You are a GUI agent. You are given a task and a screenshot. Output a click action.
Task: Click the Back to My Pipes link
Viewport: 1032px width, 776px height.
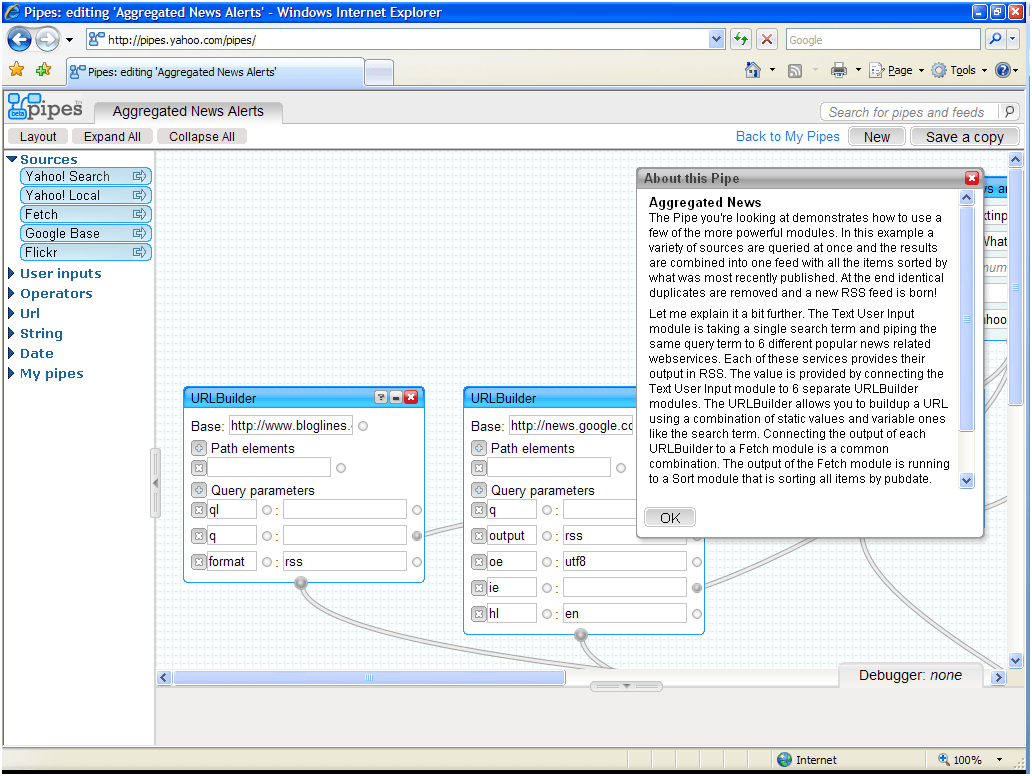(x=788, y=136)
